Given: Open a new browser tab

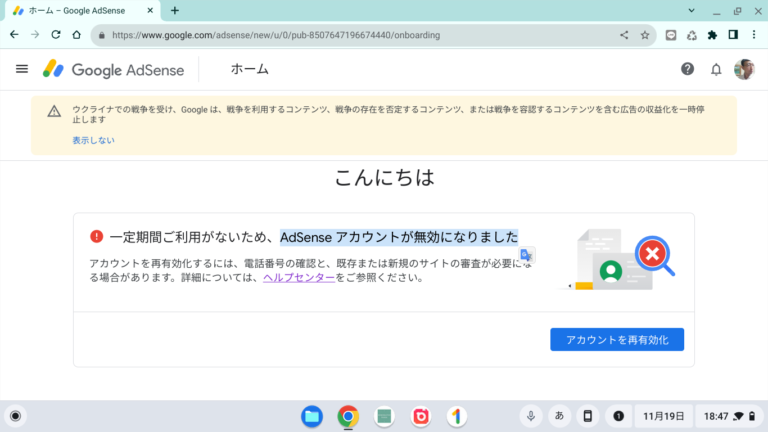Looking at the screenshot, I should point(175,10).
